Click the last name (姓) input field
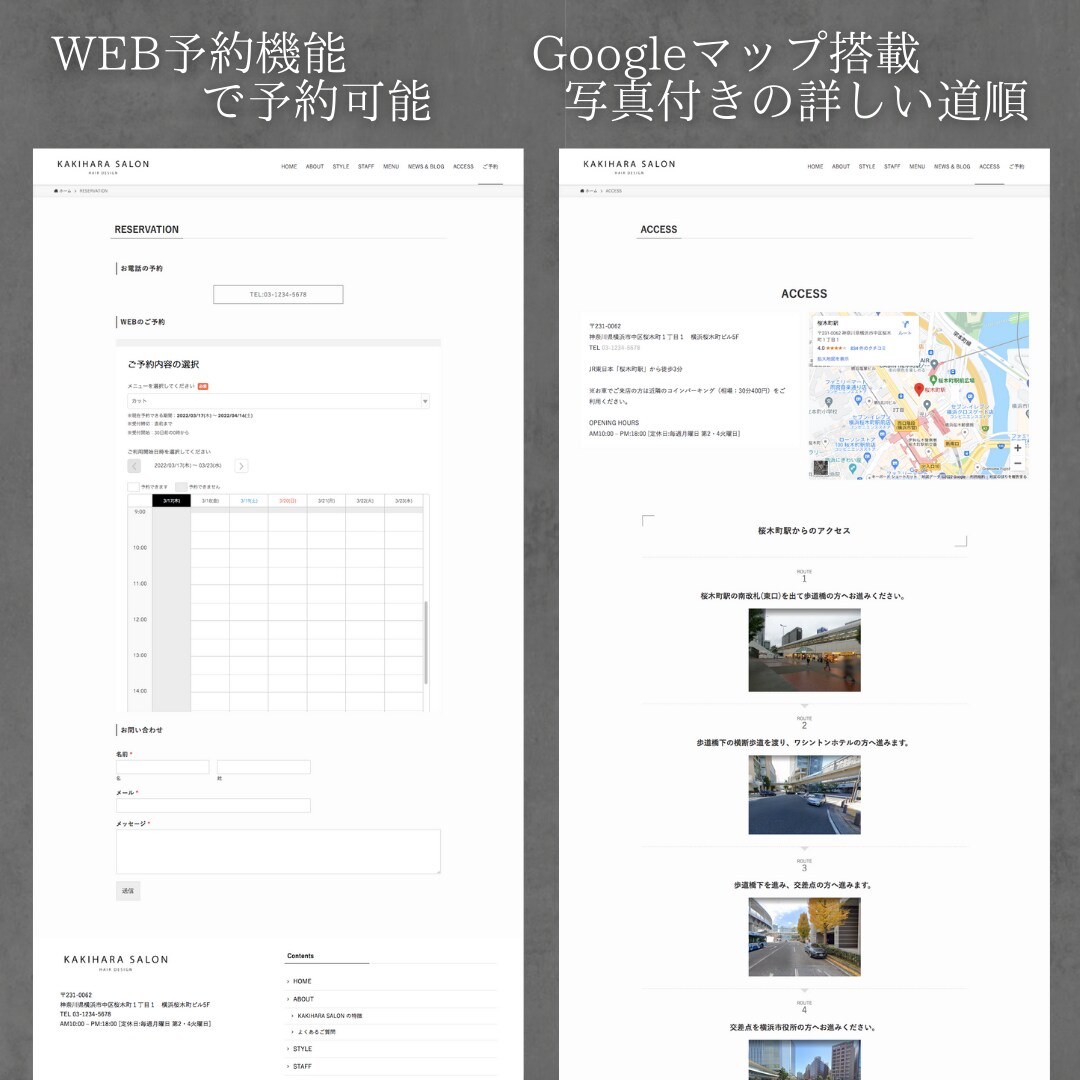 click(264, 767)
